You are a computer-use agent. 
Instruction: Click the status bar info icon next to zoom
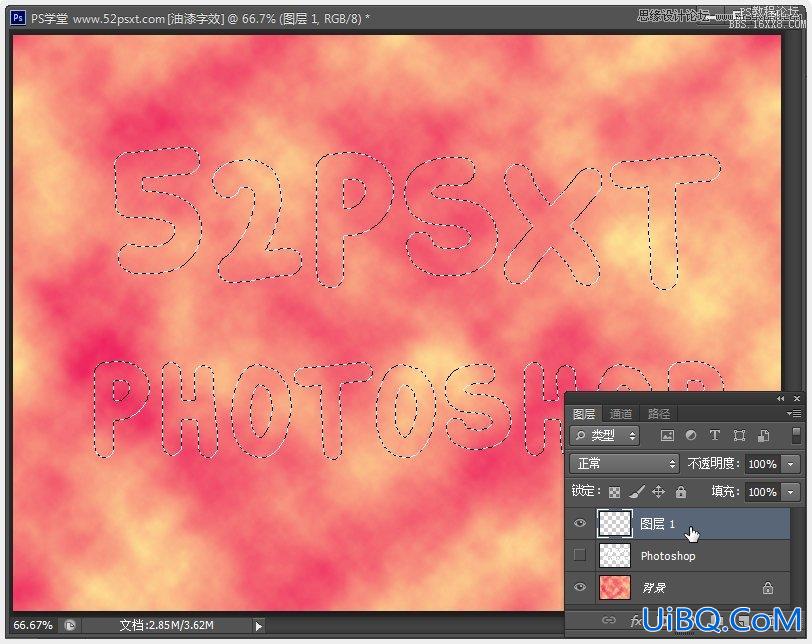pyautogui.click(x=70, y=625)
